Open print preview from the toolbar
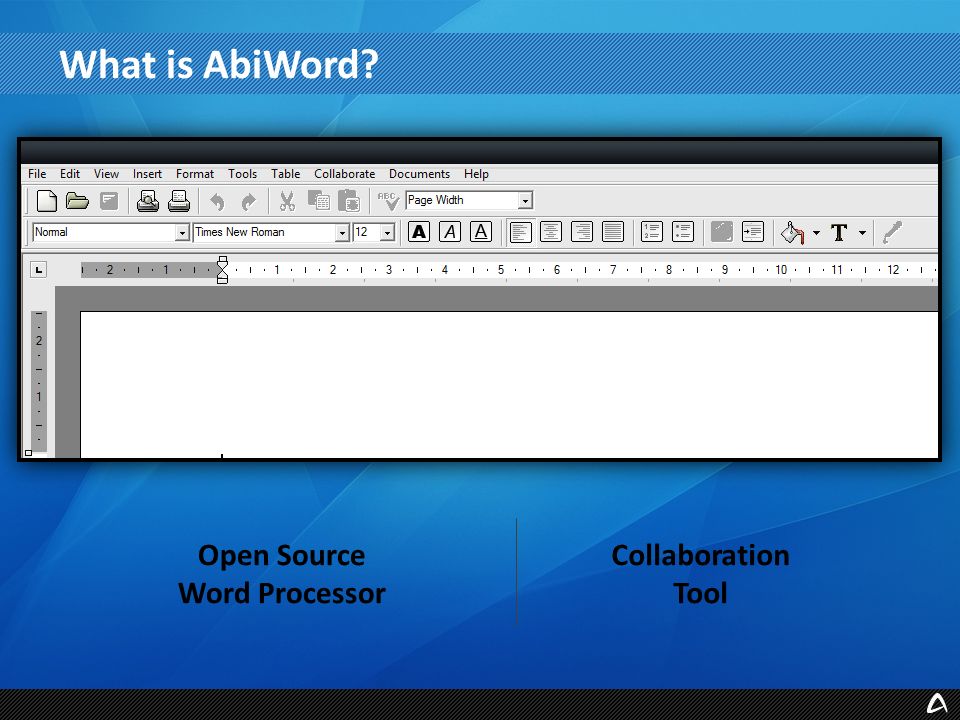 tap(148, 201)
